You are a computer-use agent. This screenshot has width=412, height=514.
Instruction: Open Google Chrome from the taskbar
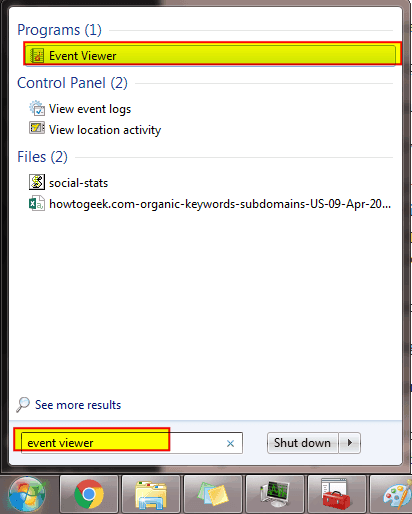pyautogui.click(x=89, y=494)
